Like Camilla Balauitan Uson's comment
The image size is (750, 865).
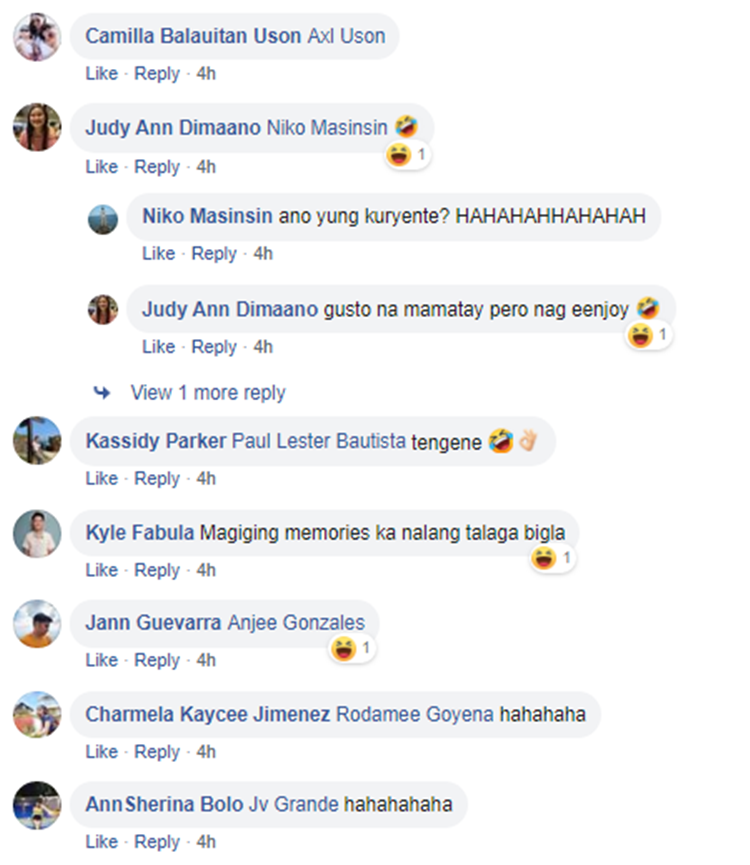101,73
